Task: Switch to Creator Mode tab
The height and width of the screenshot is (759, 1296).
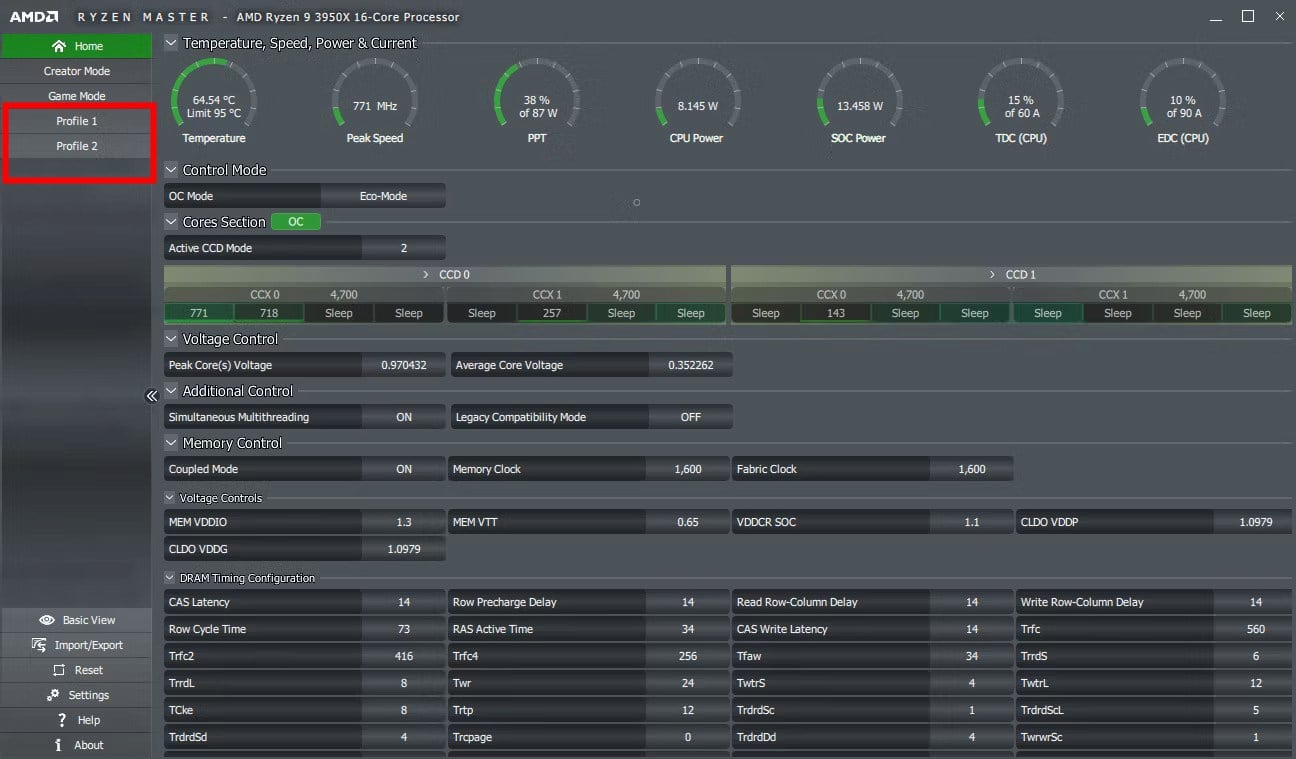Action: pyautogui.click(x=76, y=71)
